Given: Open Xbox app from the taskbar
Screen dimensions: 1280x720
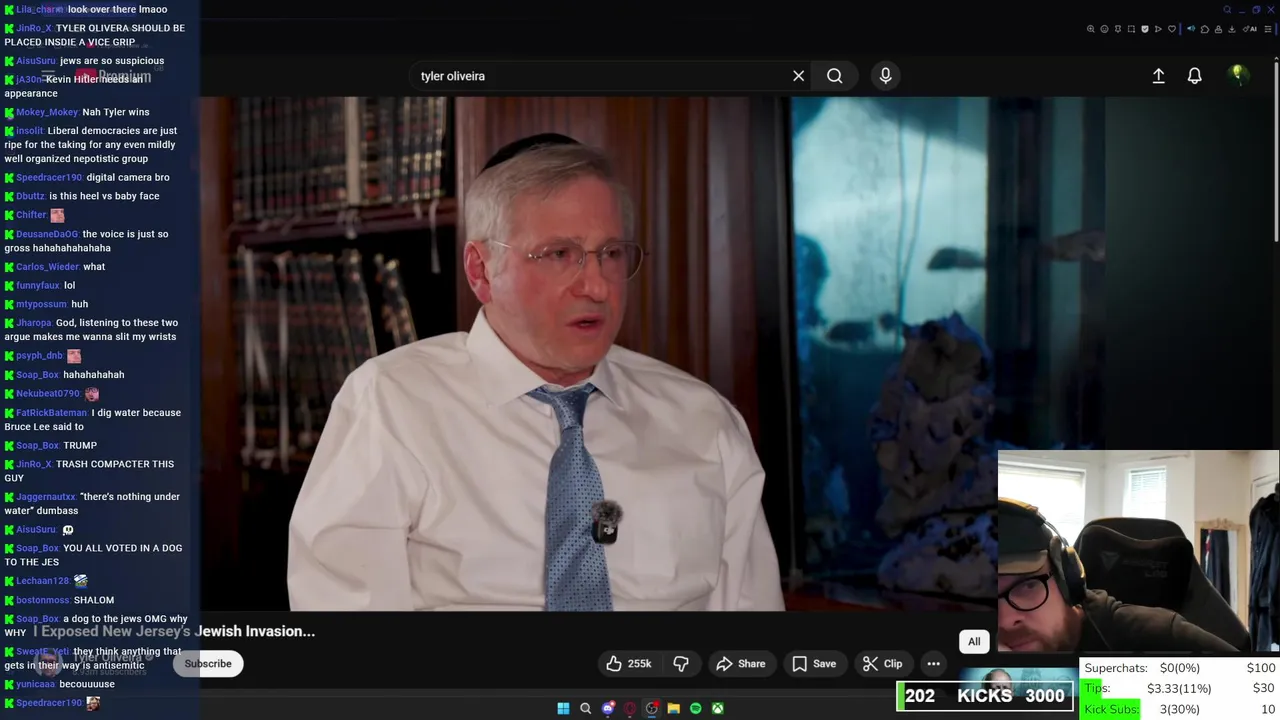Looking at the screenshot, I should point(717,709).
